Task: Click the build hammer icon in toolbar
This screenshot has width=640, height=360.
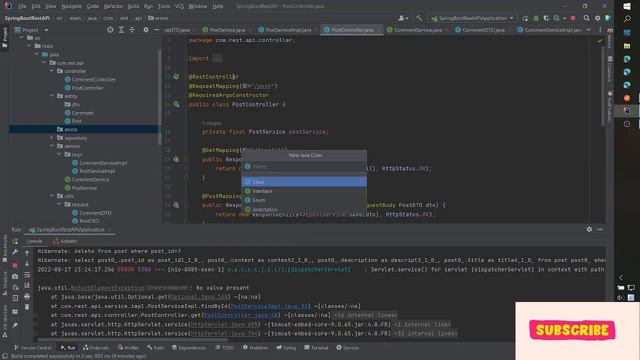Action: click(419, 18)
